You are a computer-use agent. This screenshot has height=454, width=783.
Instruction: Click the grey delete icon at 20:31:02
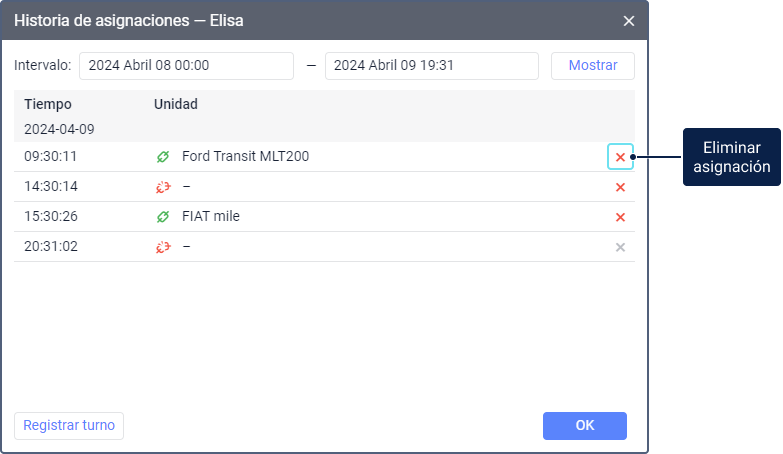pos(620,247)
